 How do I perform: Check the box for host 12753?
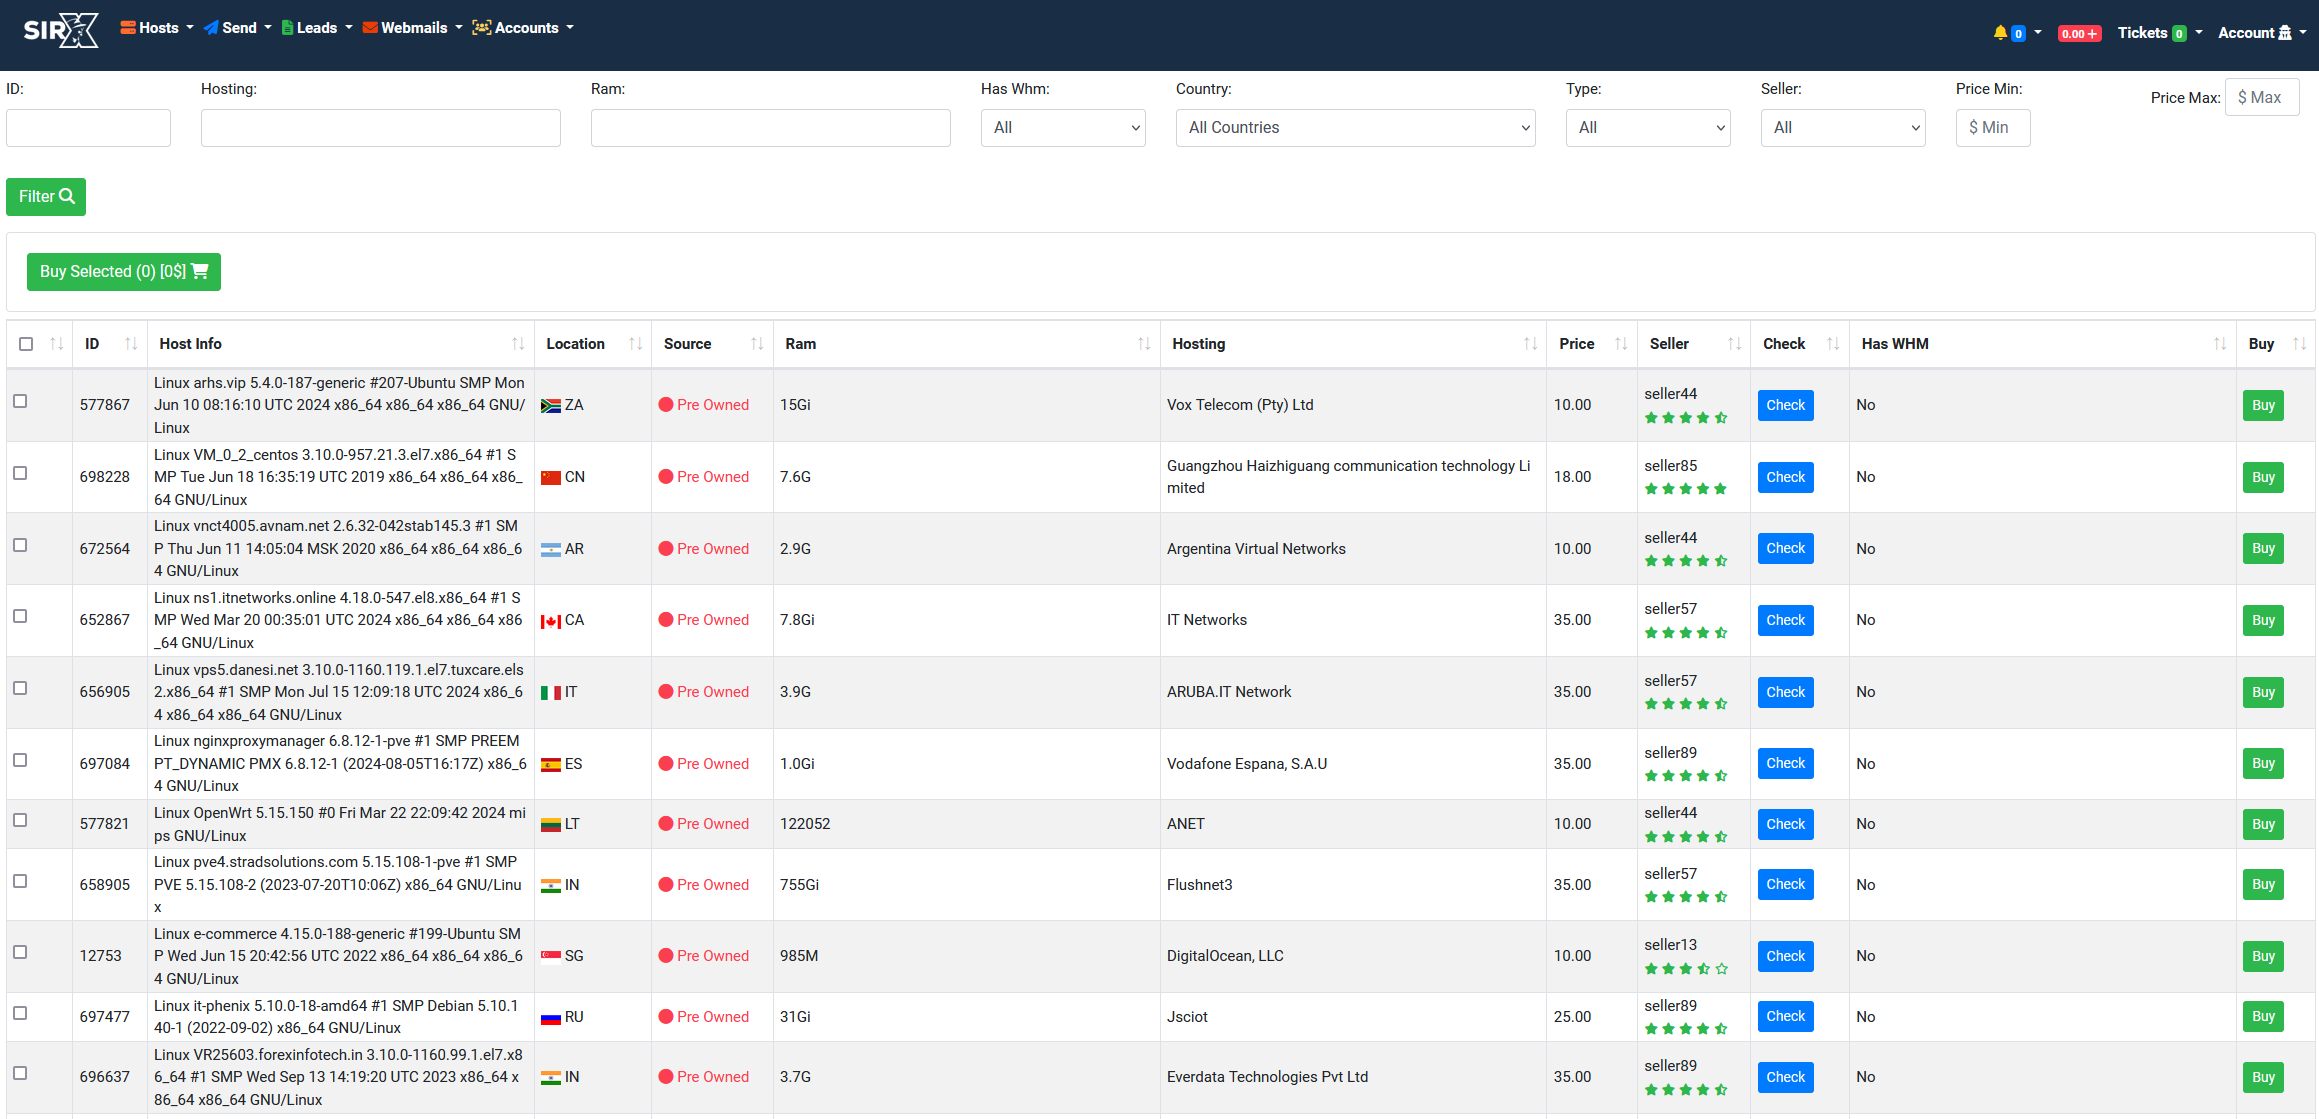(20, 952)
